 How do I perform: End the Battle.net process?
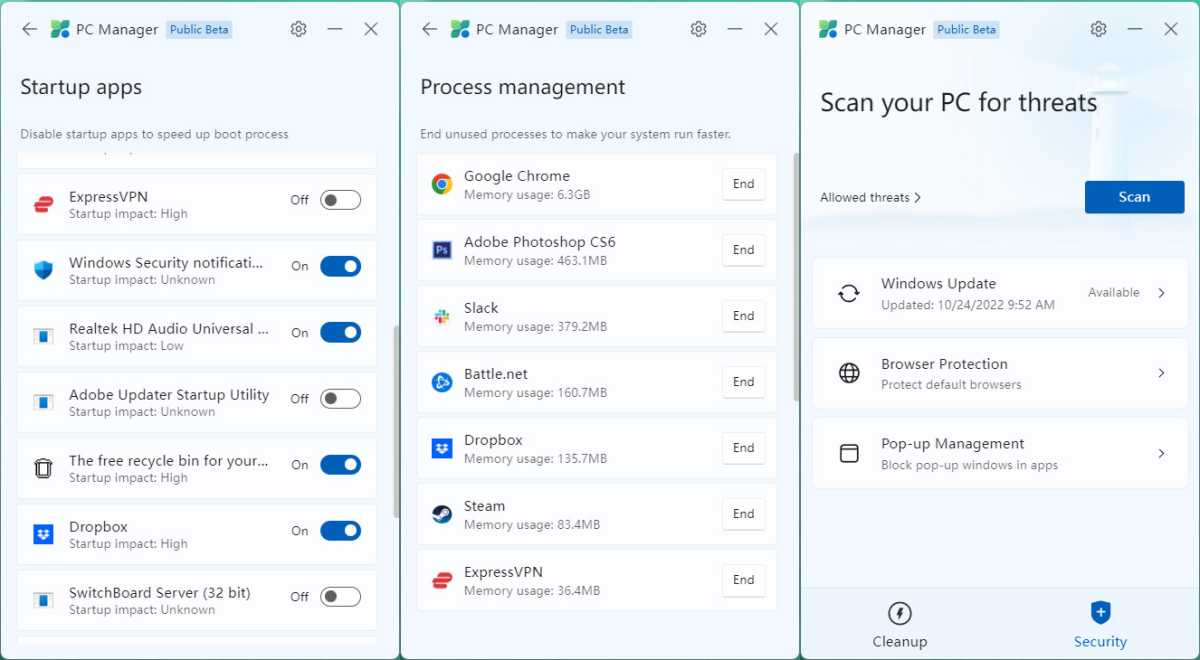tap(743, 382)
